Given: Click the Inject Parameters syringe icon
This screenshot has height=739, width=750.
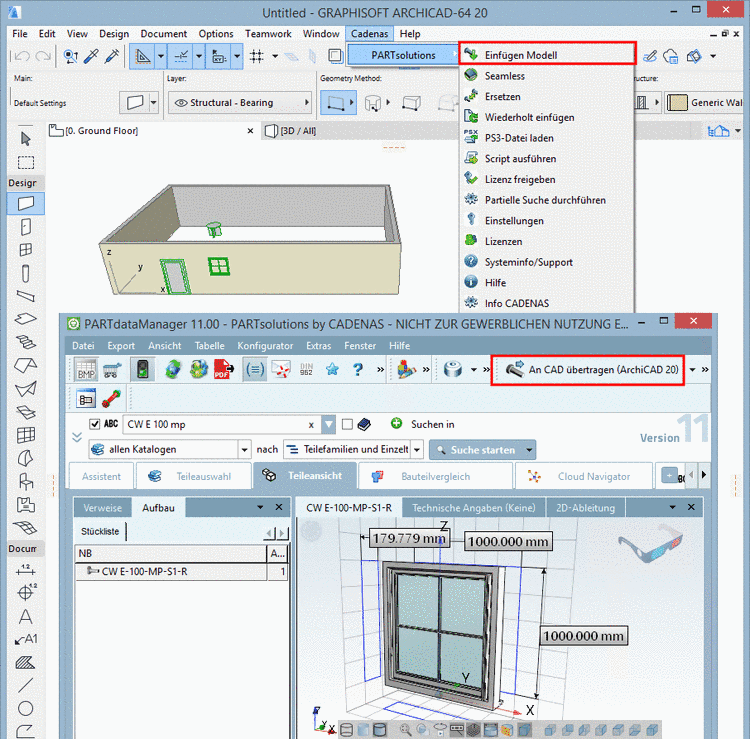Looking at the screenshot, I should 111,56.
